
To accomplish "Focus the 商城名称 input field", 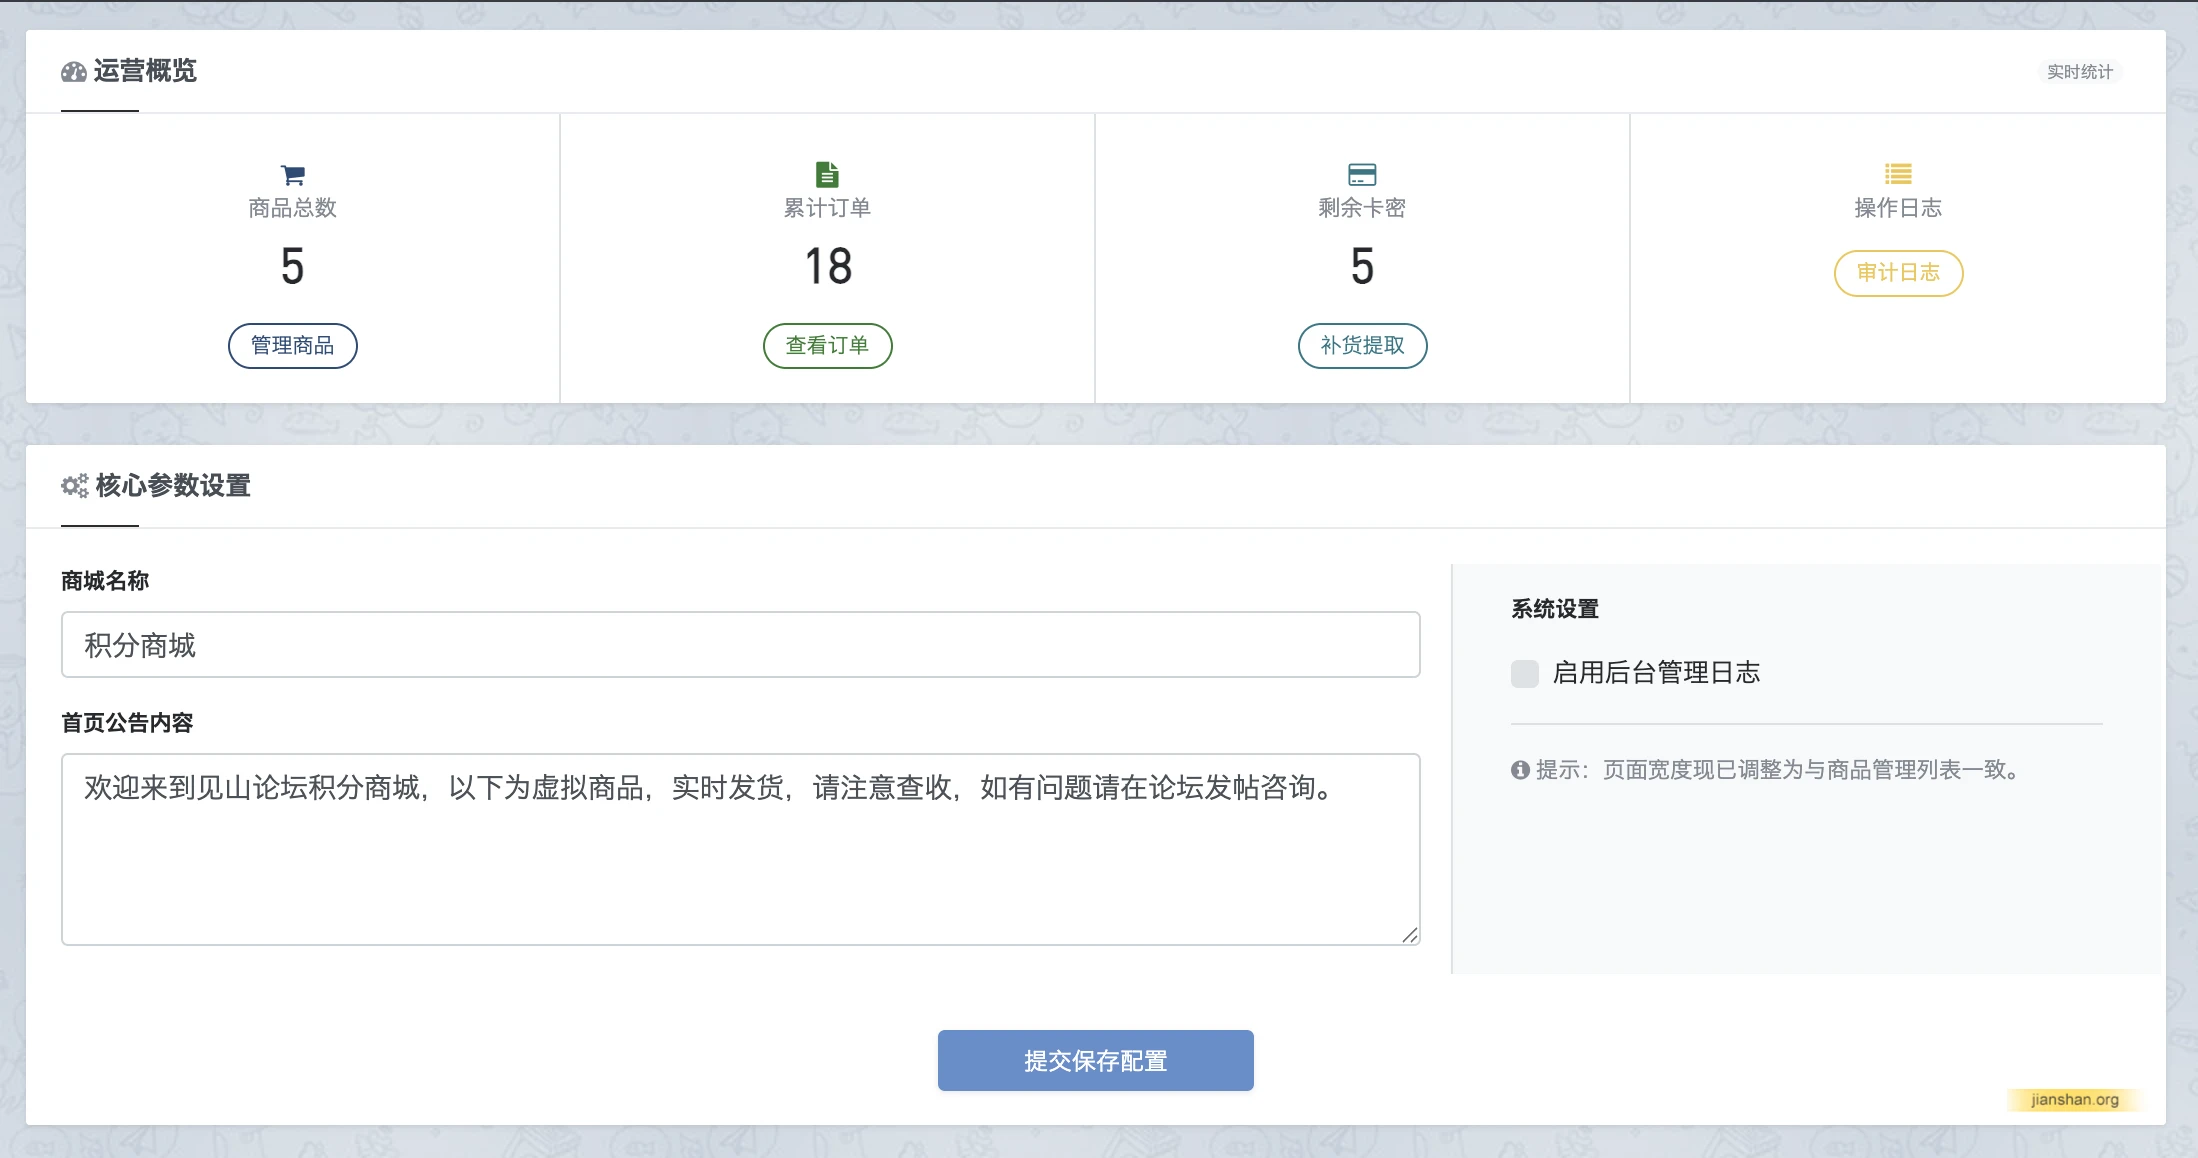I will [x=741, y=645].
